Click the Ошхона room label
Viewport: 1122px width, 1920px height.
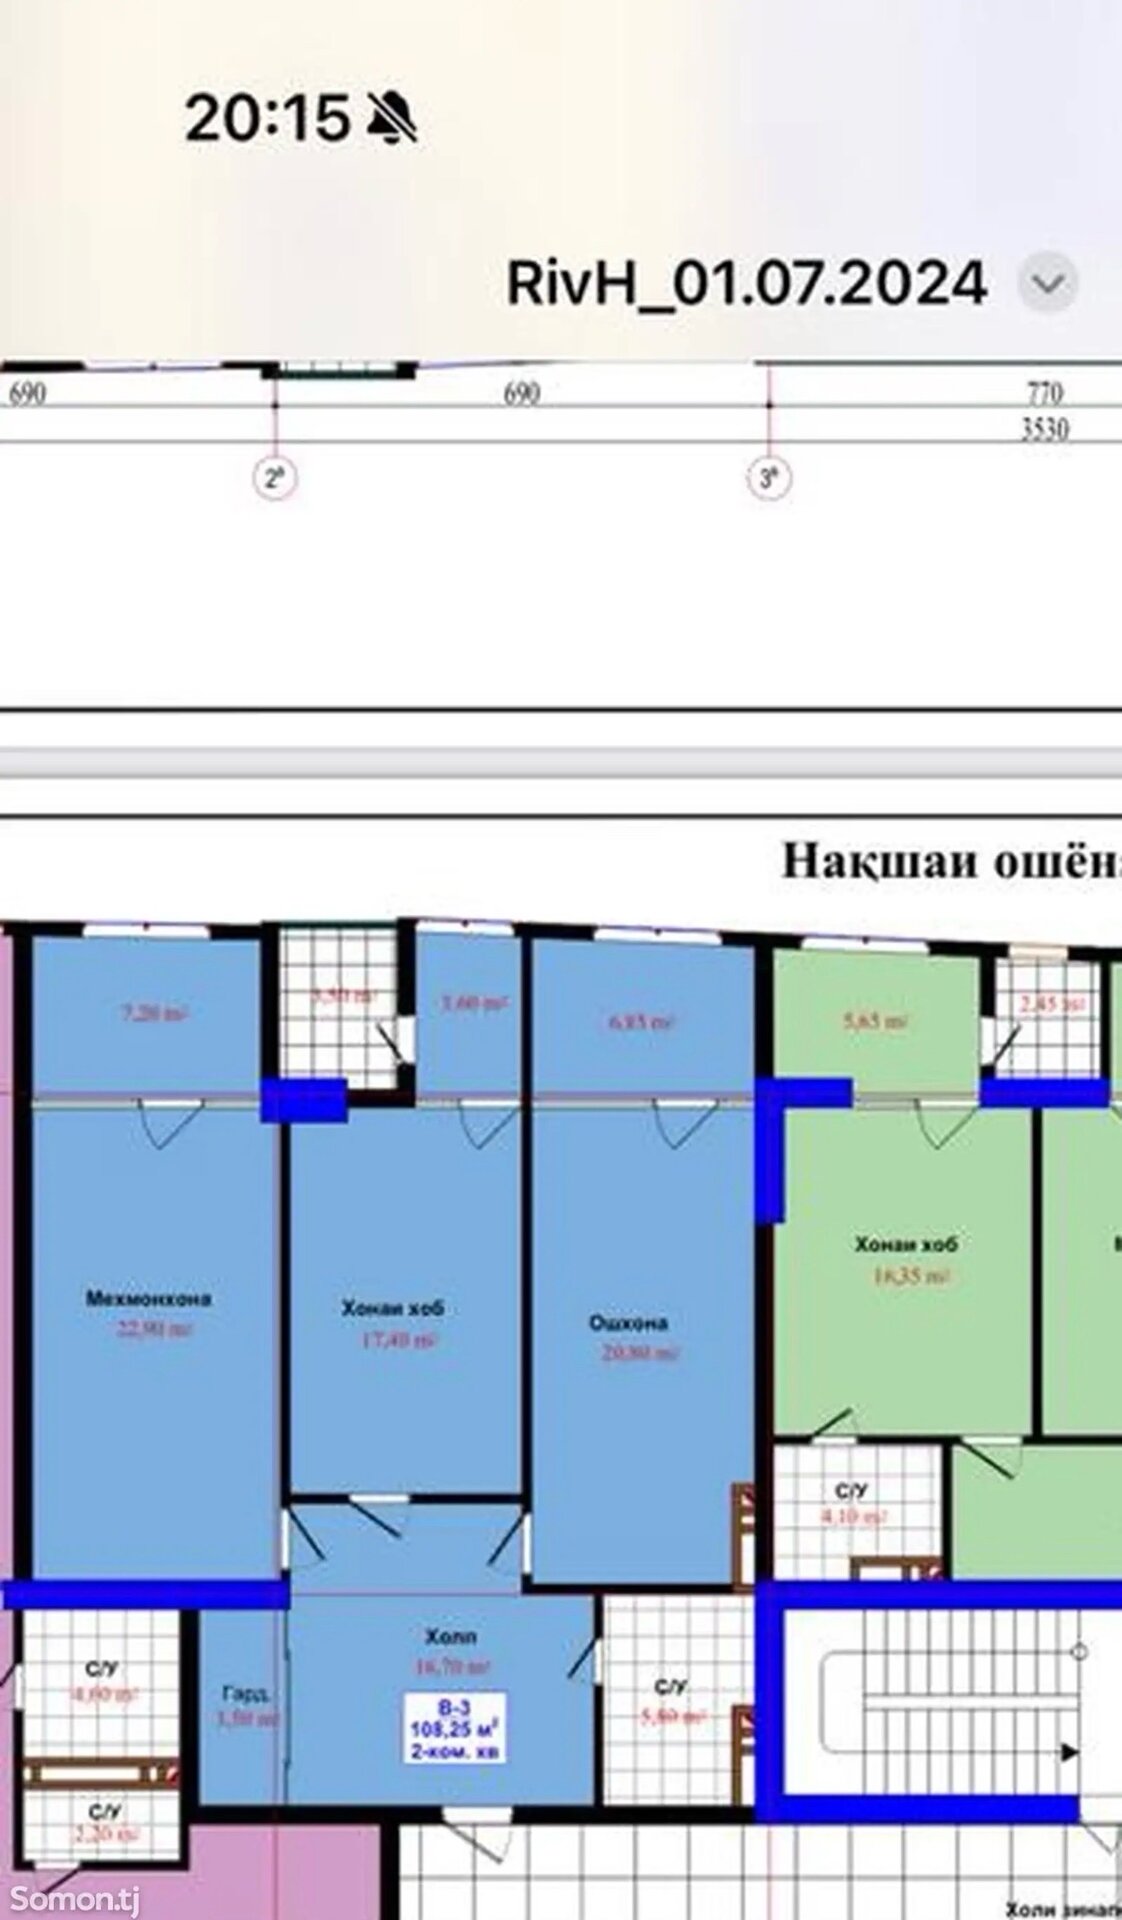[x=628, y=1322]
